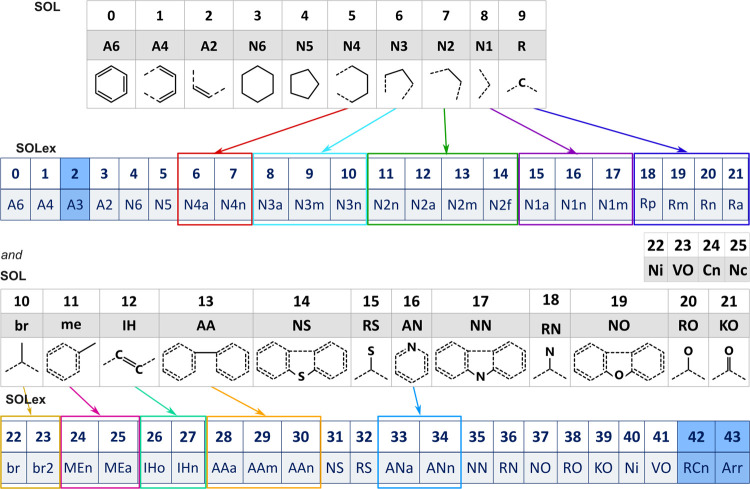750x489 pixels.
Task: Click the dibenzothiophene structure under NS
Action: tap(302, 362)
